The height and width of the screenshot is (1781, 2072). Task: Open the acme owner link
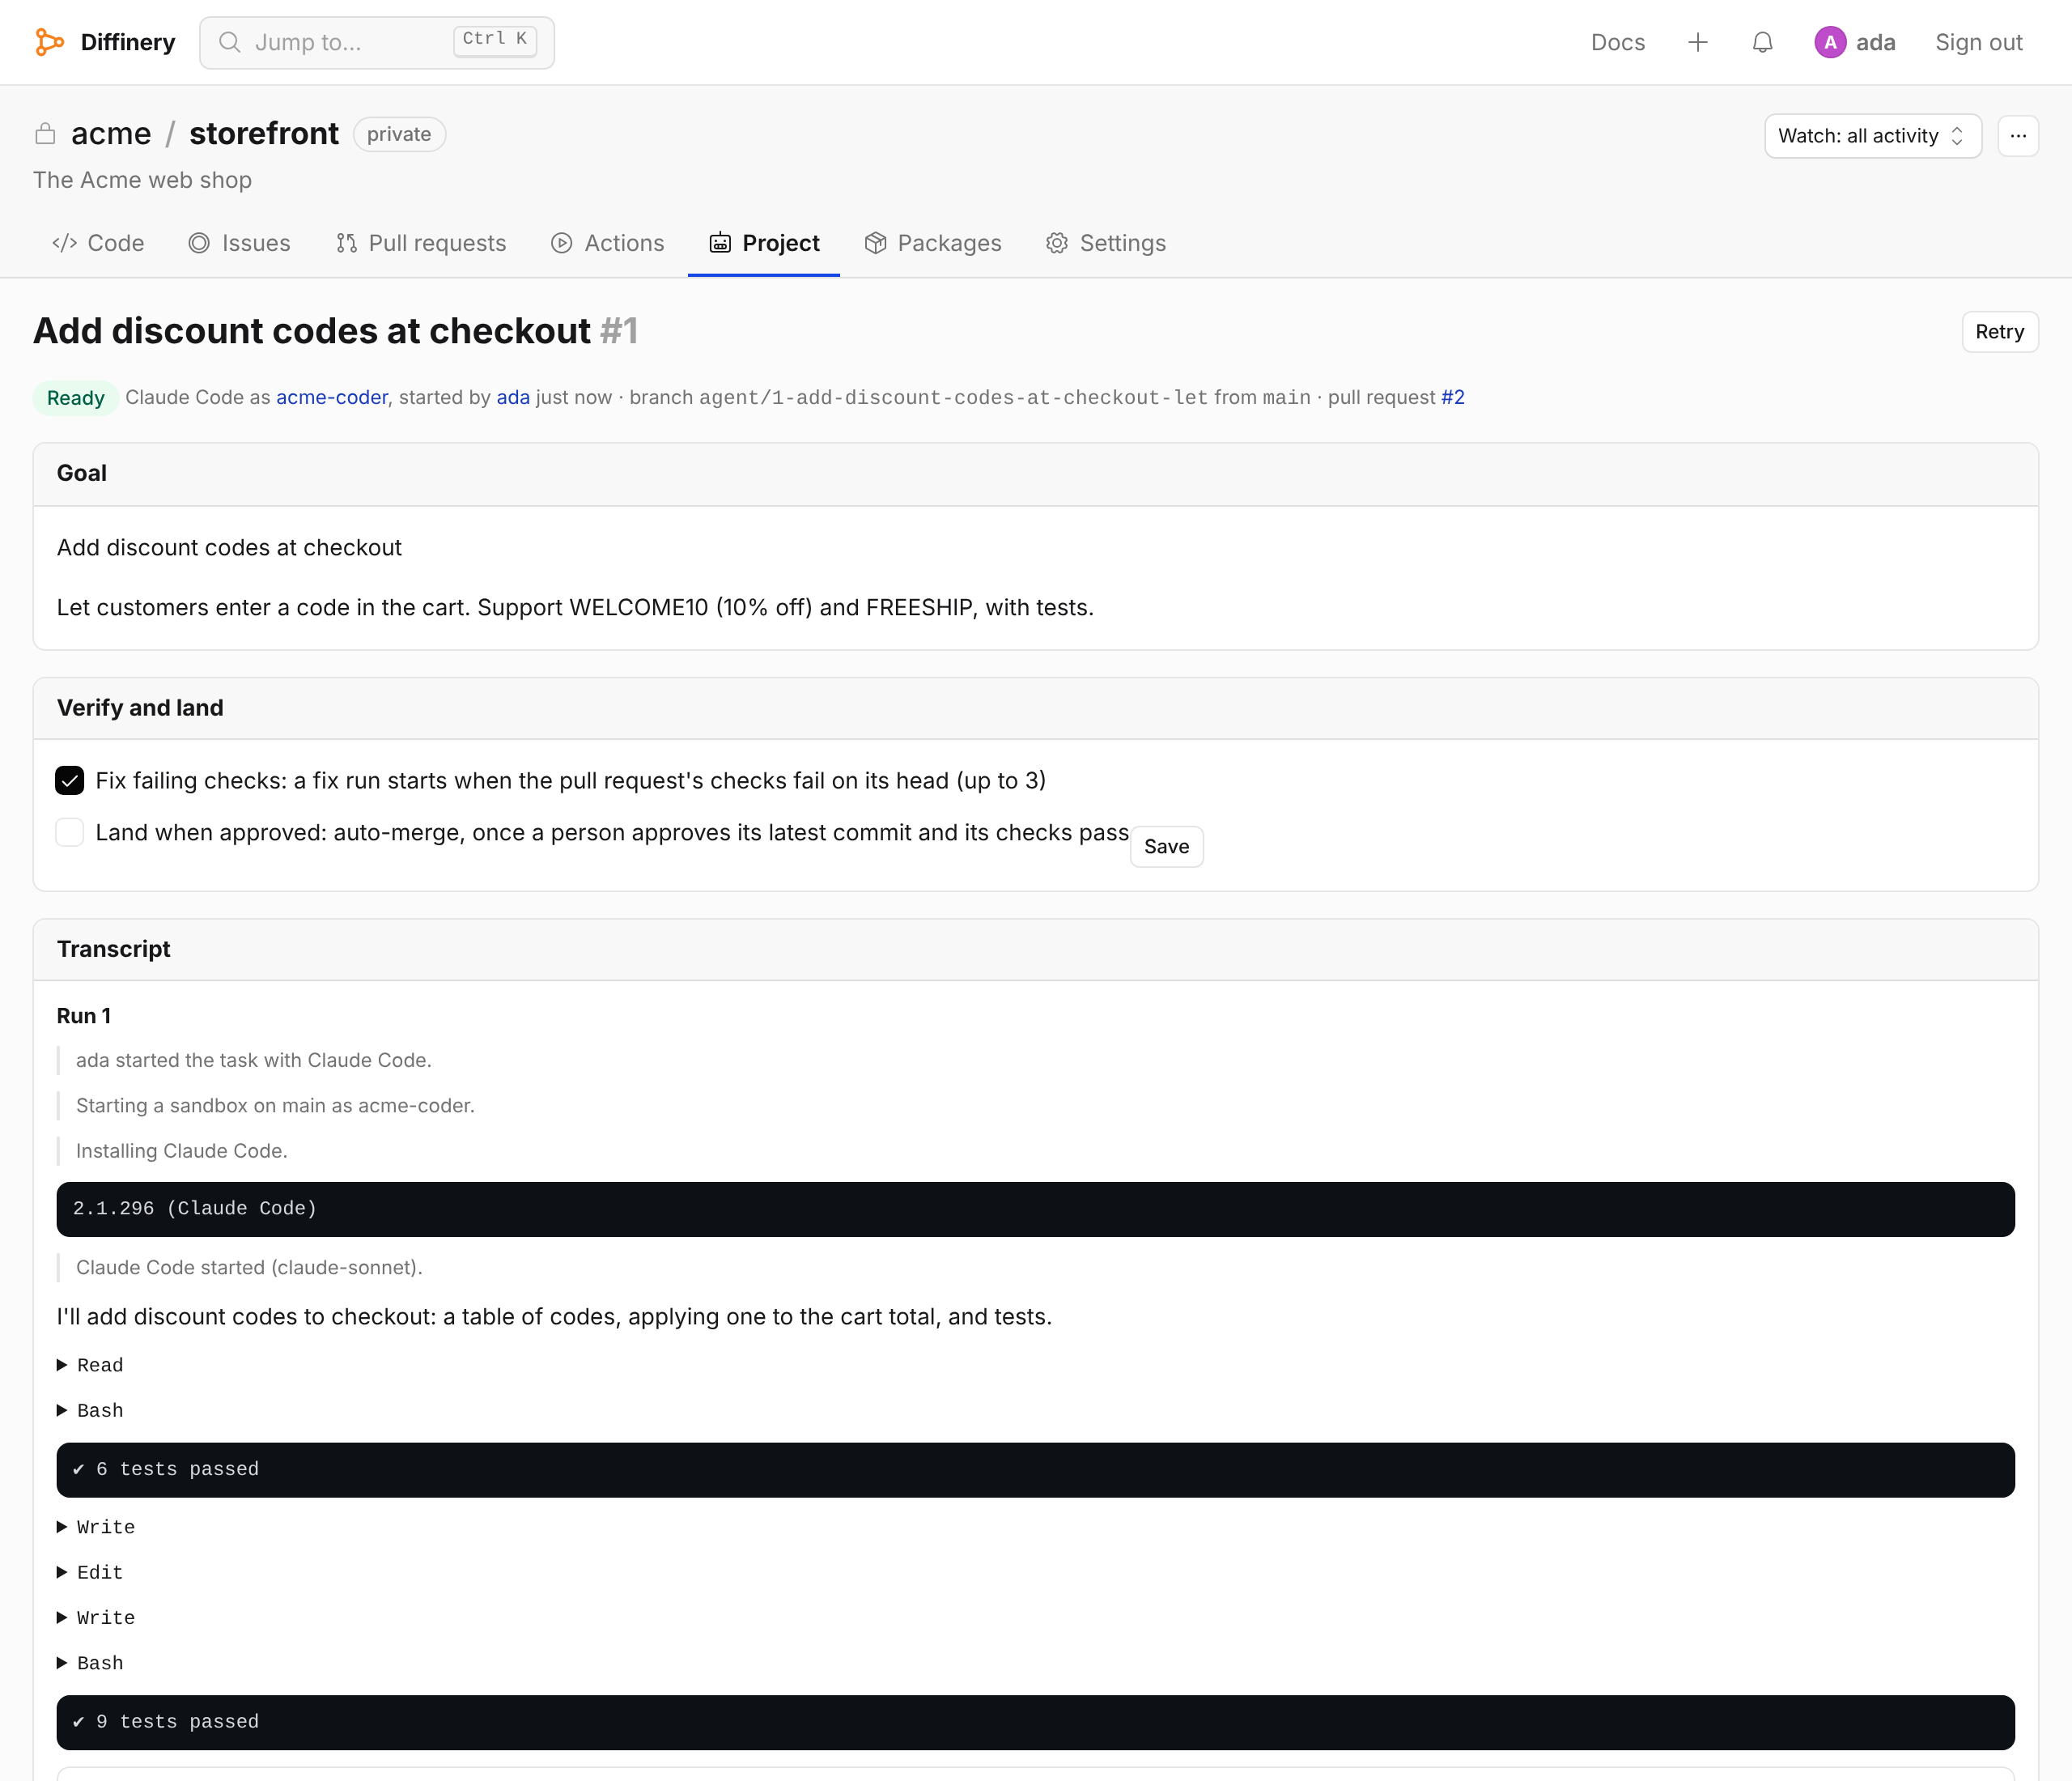(x=111, y=133)
